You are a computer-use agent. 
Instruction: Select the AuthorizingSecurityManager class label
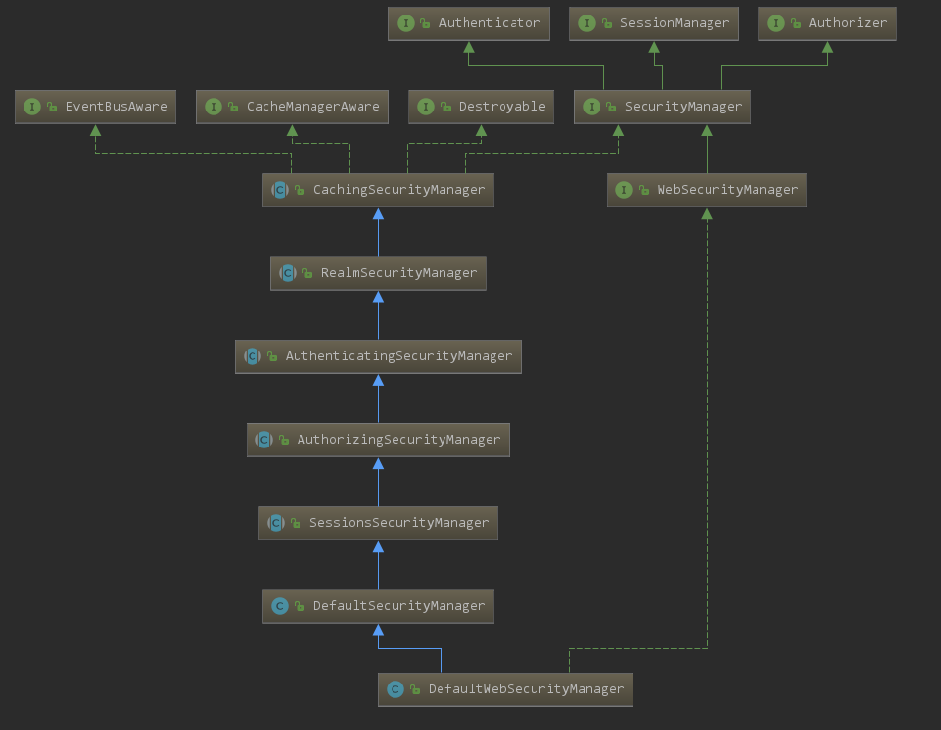[398, 439]
